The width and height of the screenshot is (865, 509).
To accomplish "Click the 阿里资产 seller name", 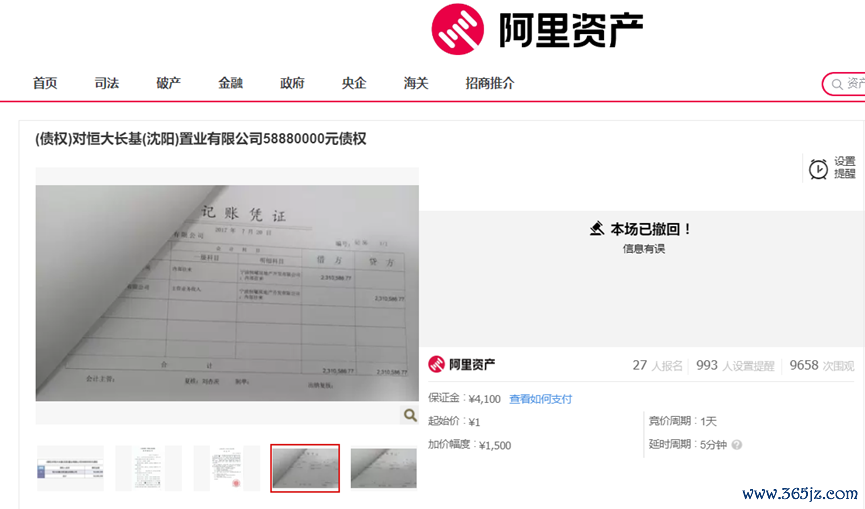I will [472, 365].
